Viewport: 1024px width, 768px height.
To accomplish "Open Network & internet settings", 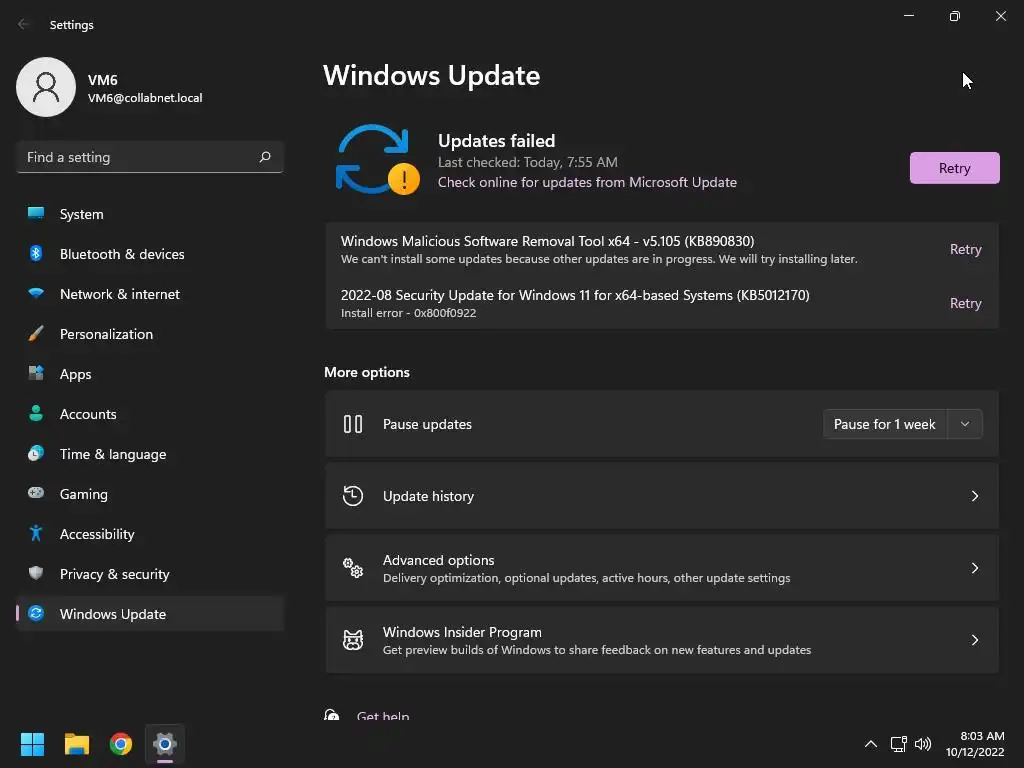I will [150, 294].
